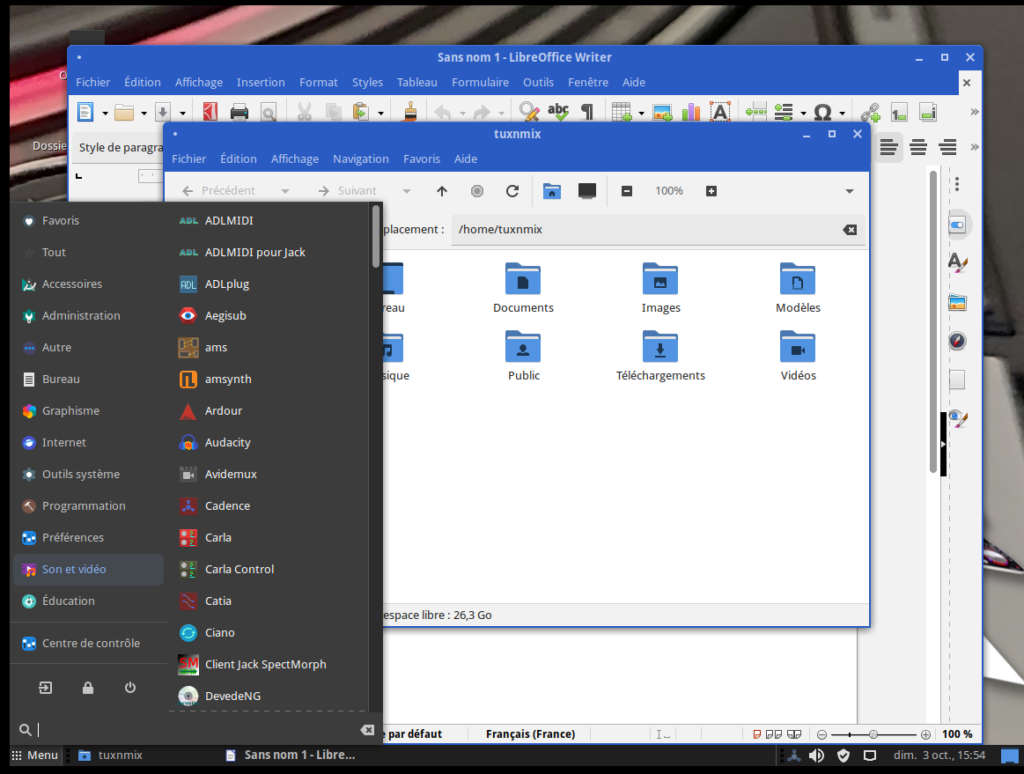Open the Audacity application
The height and width of the screenshot is (774, 1024).
(227, 442)
